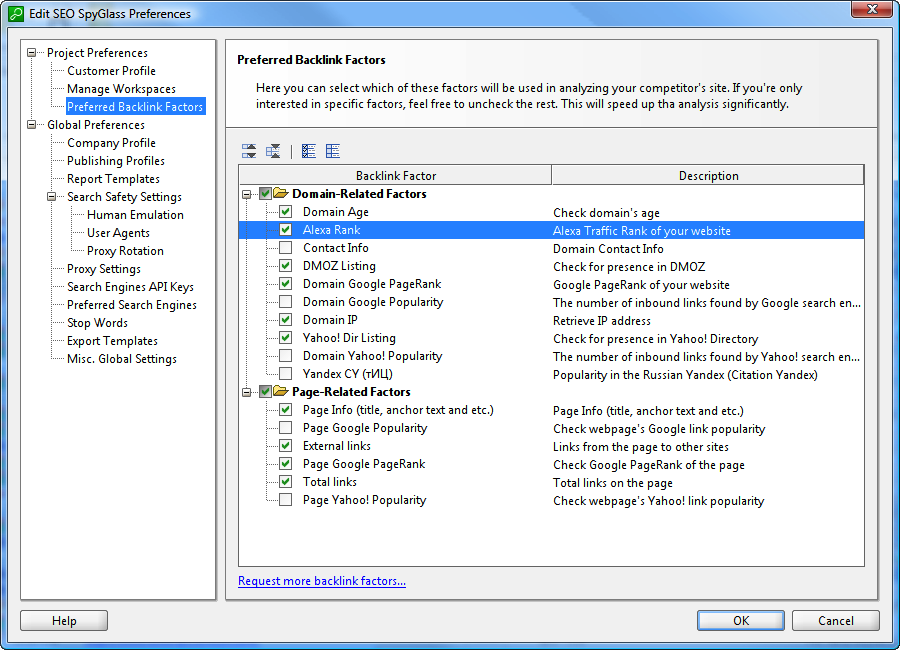Uncheck the External links checkbox
This screenshot has width=900, height=650.
(x=285, y=446)
